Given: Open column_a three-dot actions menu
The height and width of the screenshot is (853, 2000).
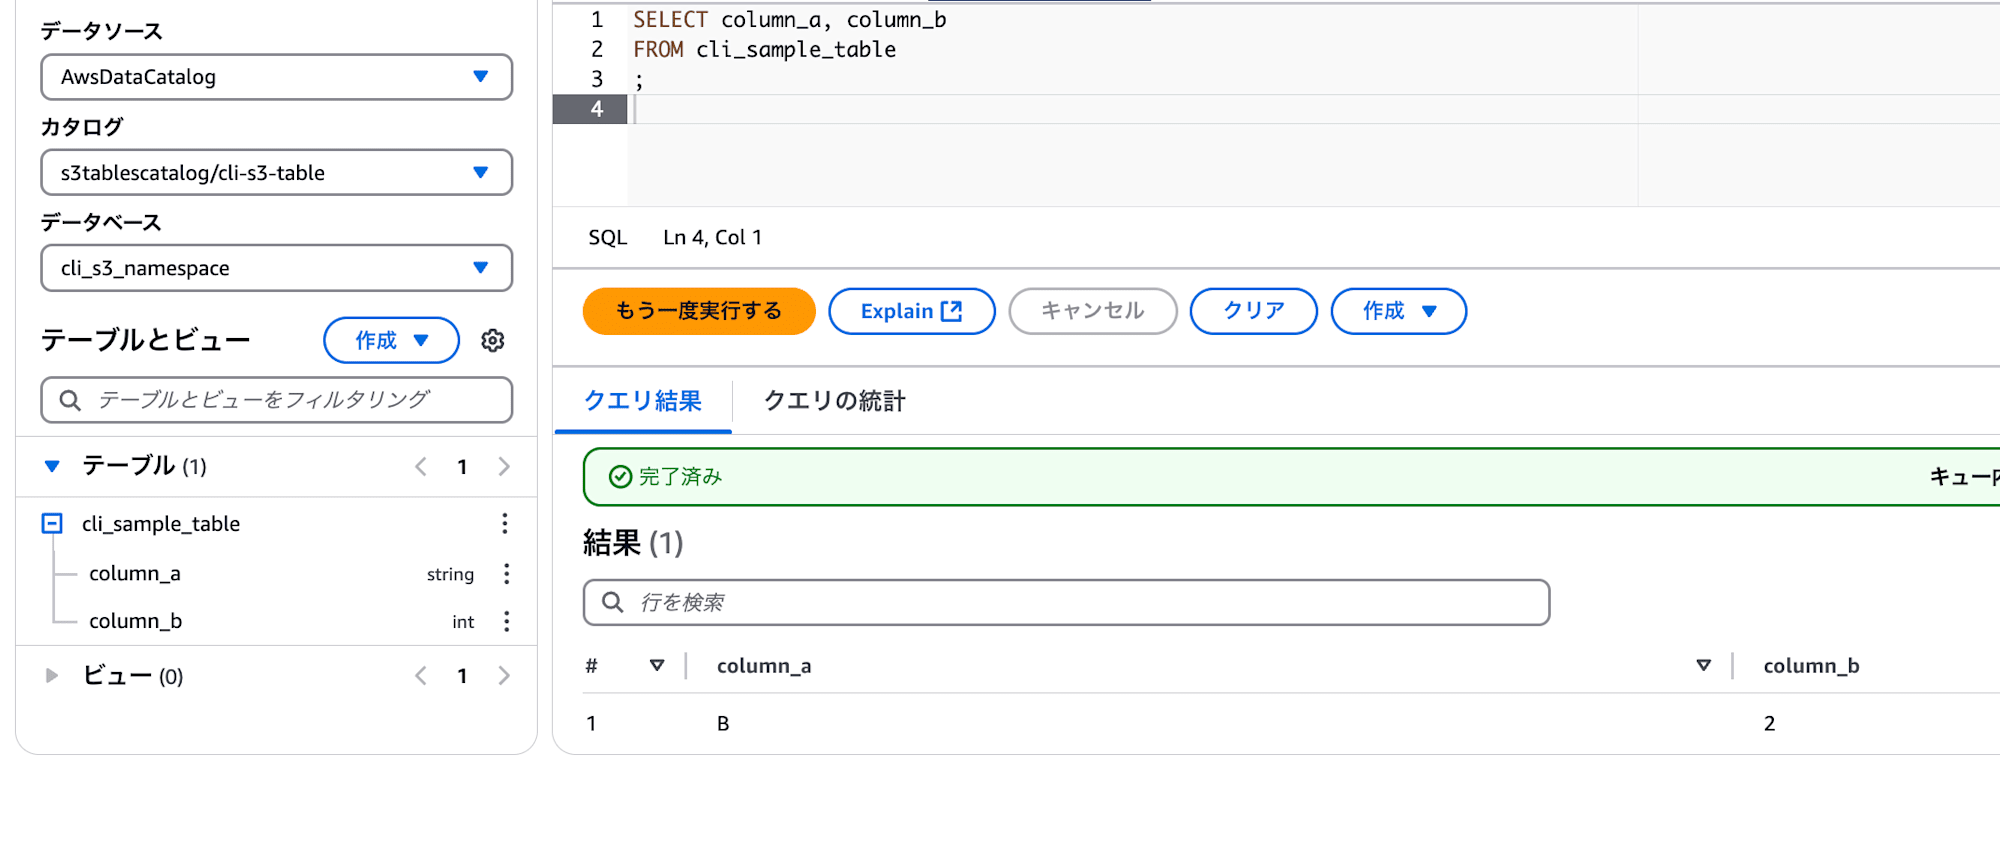Looking at the screenshot, I should 507,573.
